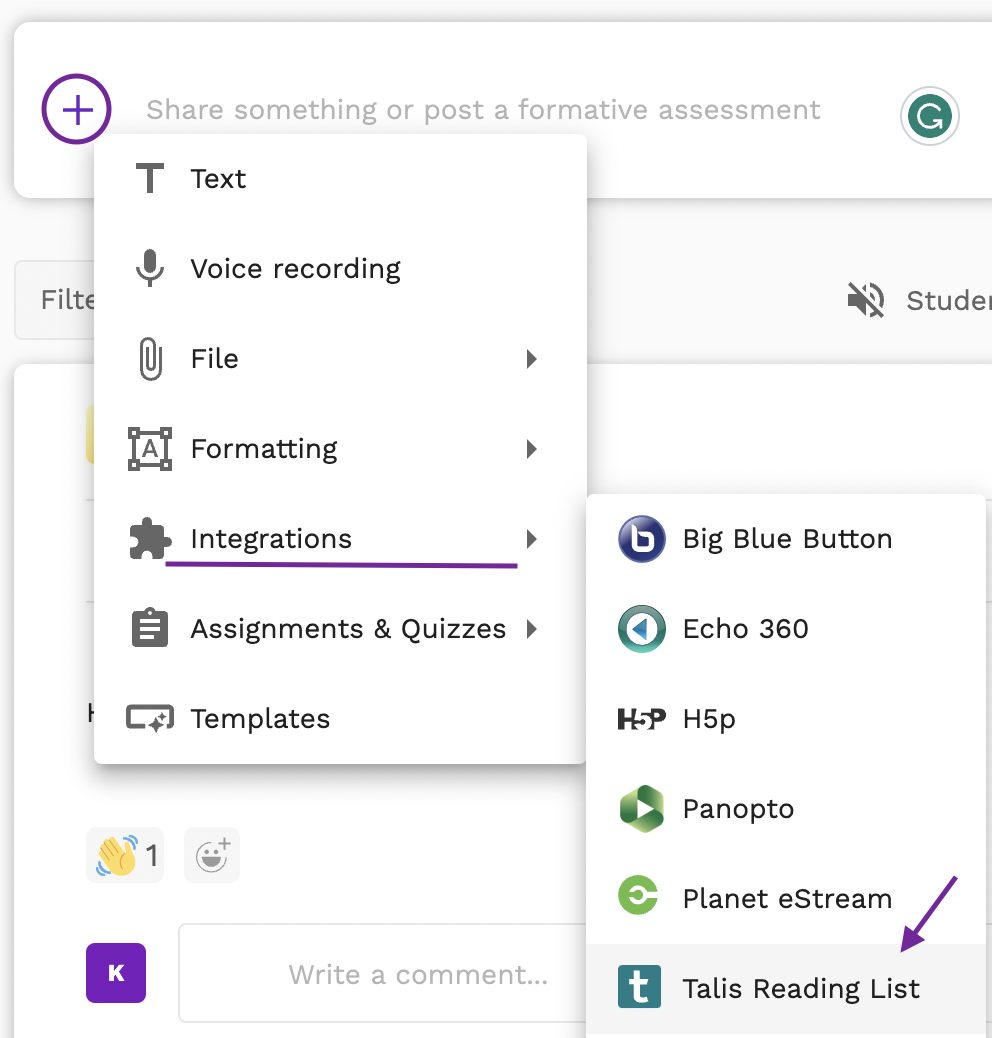Choose H5p integration
The width and height of the screenshot is (992, 1038).
tap(786, 719)
